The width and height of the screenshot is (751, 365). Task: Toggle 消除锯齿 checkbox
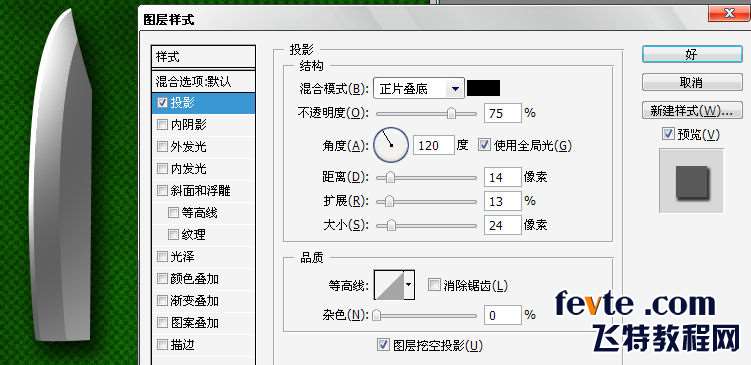(434, 285)
